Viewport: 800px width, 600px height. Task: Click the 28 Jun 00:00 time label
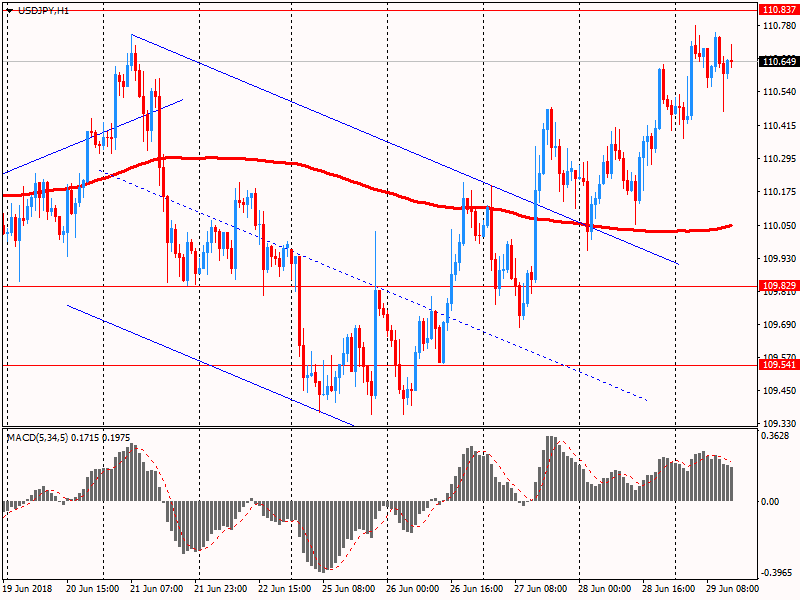(x=605, y=588)
